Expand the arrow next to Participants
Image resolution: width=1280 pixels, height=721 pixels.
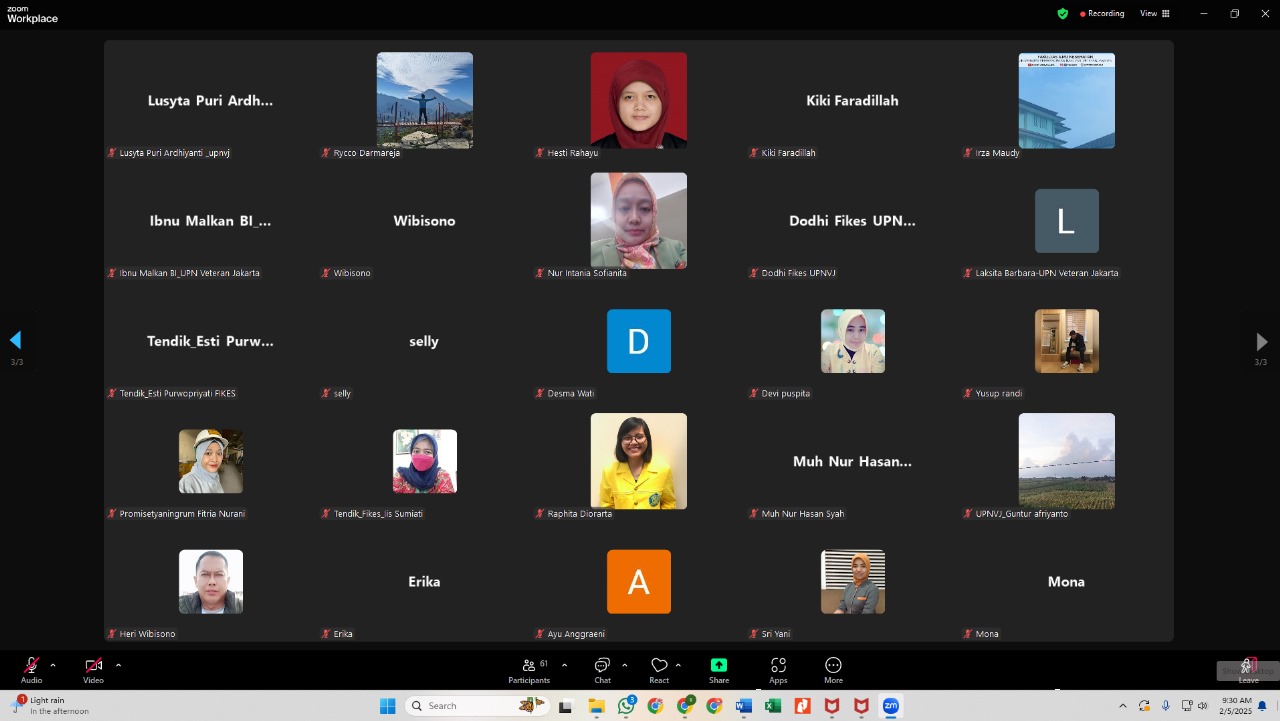tap(564, 665)
